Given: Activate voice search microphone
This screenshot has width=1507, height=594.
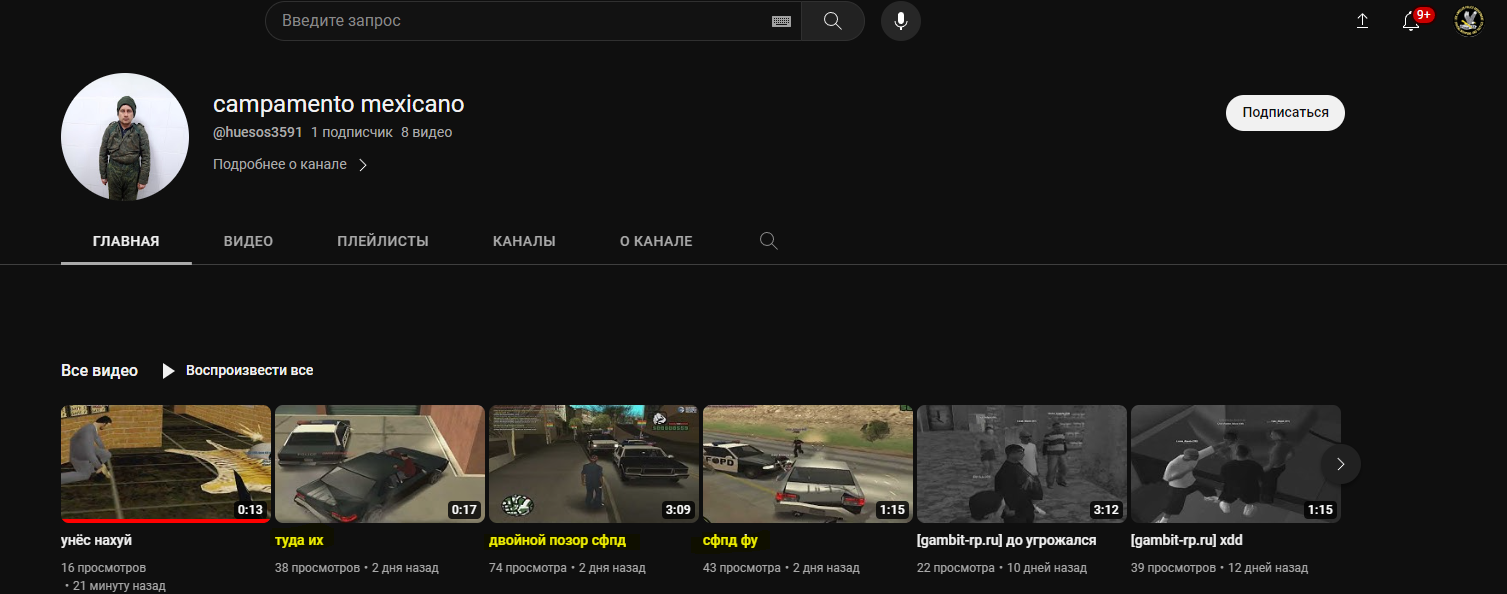Looking at the screenshot, I should [x=900, y=21].
